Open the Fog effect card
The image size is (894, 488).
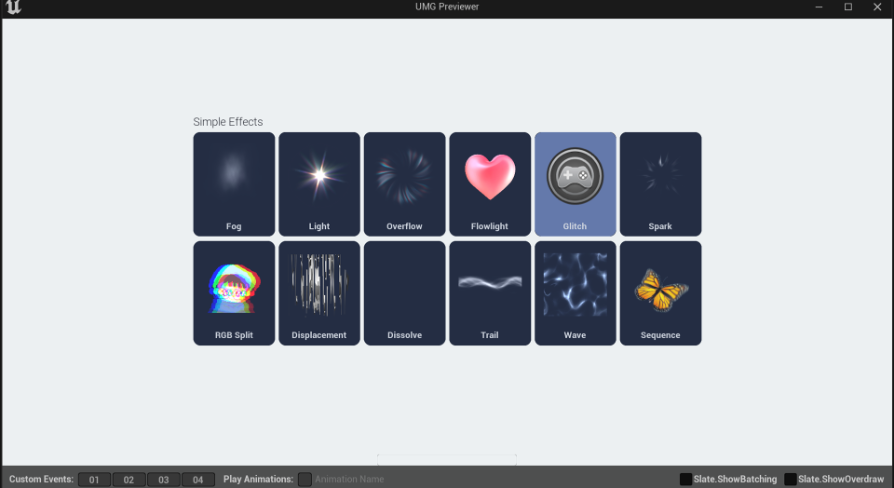(x=234, y=184)
